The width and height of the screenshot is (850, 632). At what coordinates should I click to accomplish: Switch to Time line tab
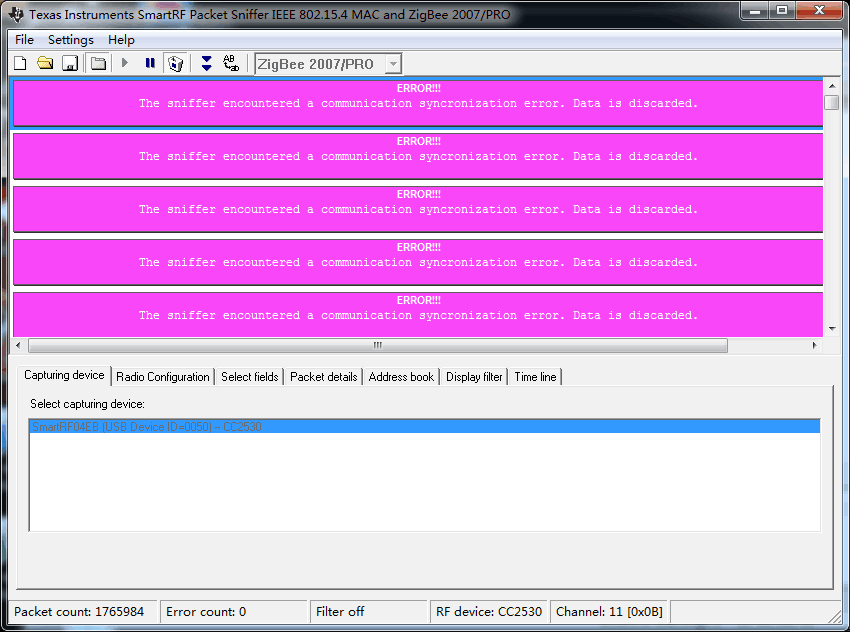535,377
